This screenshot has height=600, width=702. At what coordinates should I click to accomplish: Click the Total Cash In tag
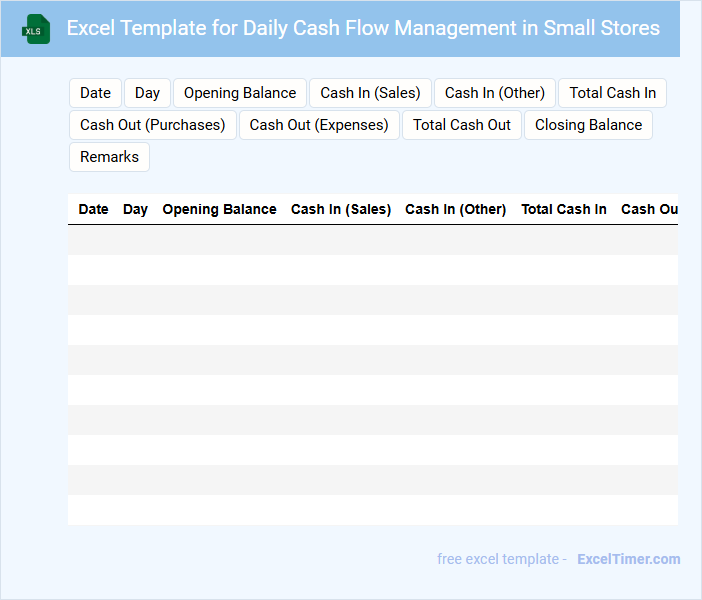click(x=612, y=93)
